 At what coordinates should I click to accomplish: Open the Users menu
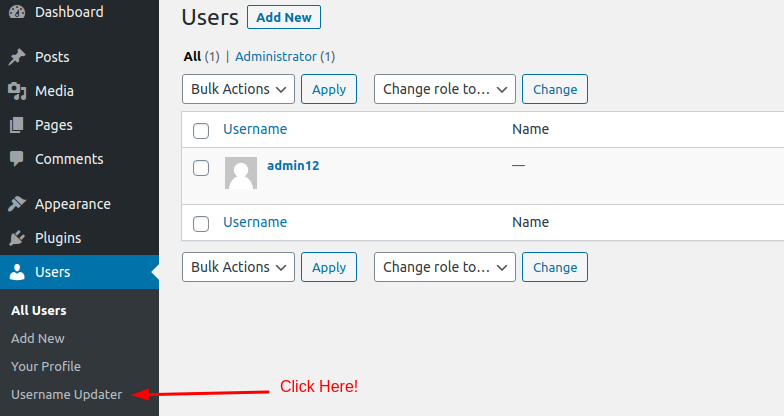pyautogui.click(x=80, y=272)
